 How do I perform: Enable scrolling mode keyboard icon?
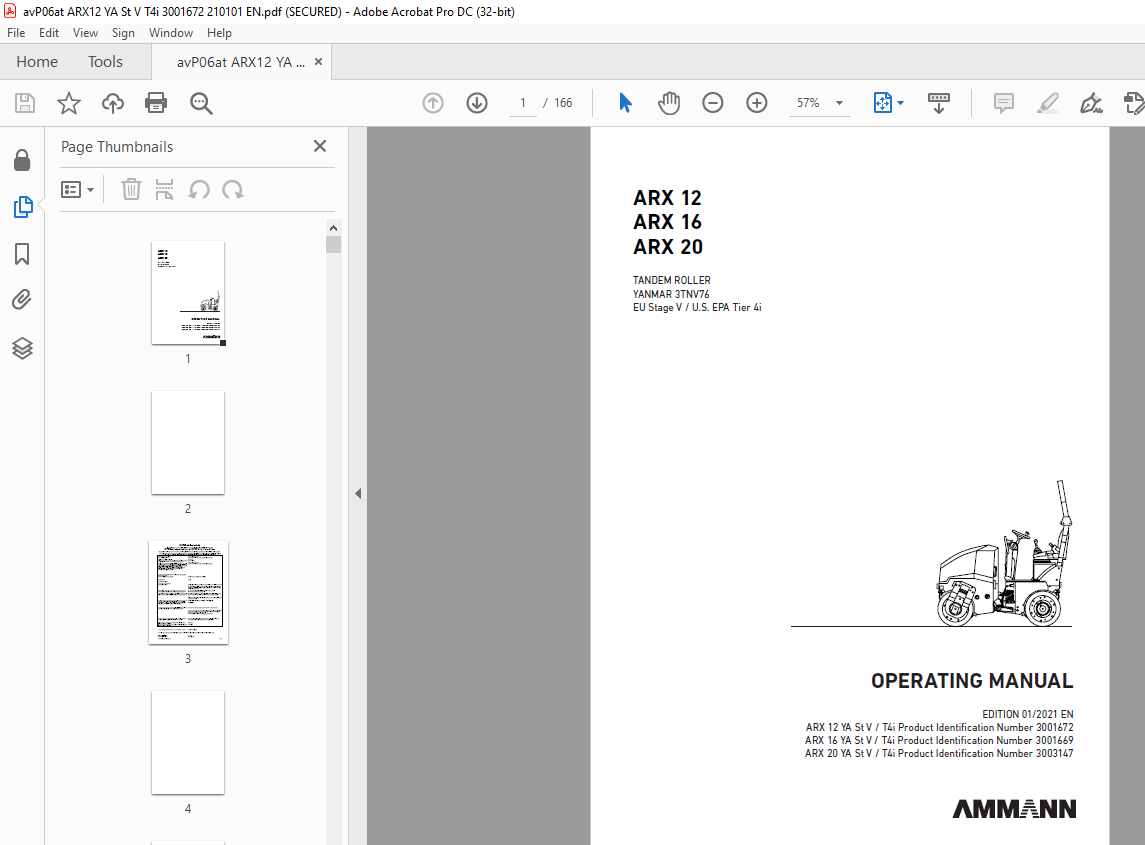pos(938,103)
